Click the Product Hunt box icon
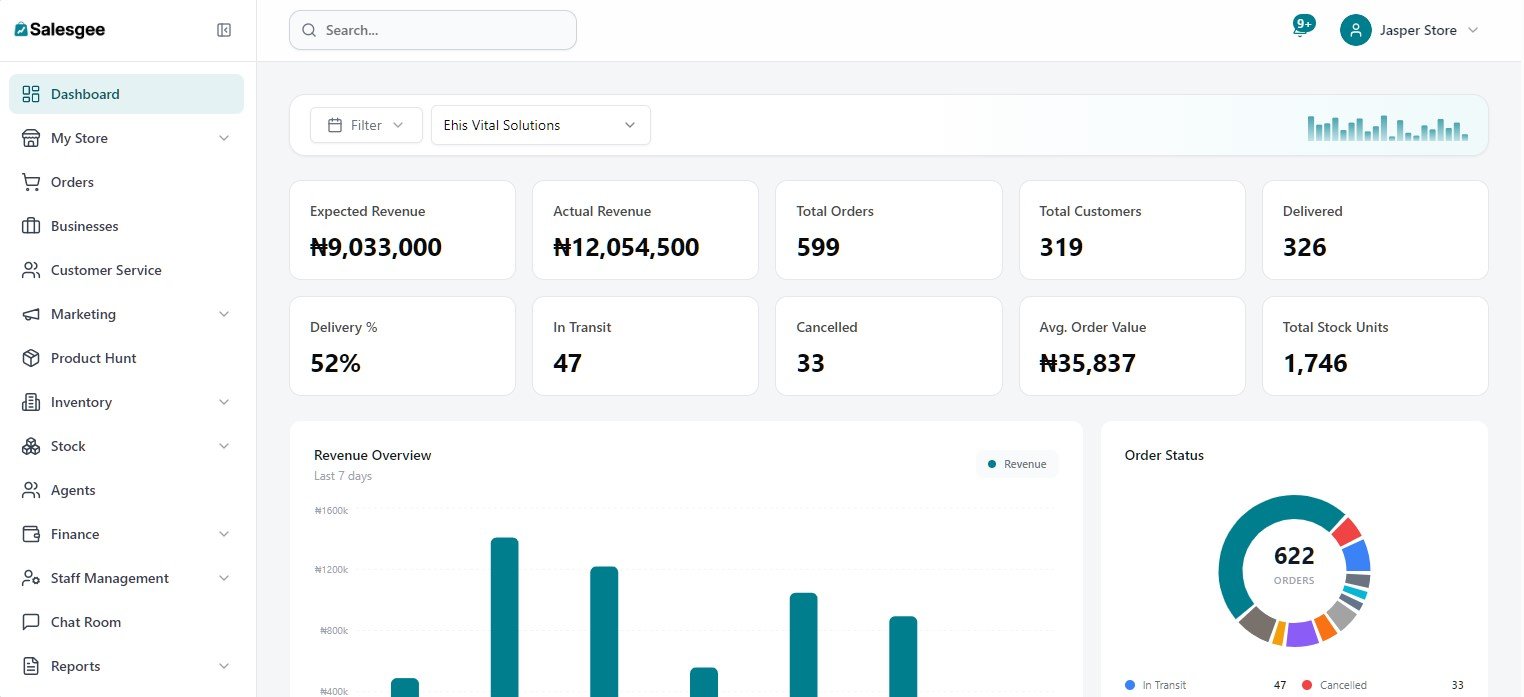Viewport: 1524px width, 697px height. pos(31,358)
